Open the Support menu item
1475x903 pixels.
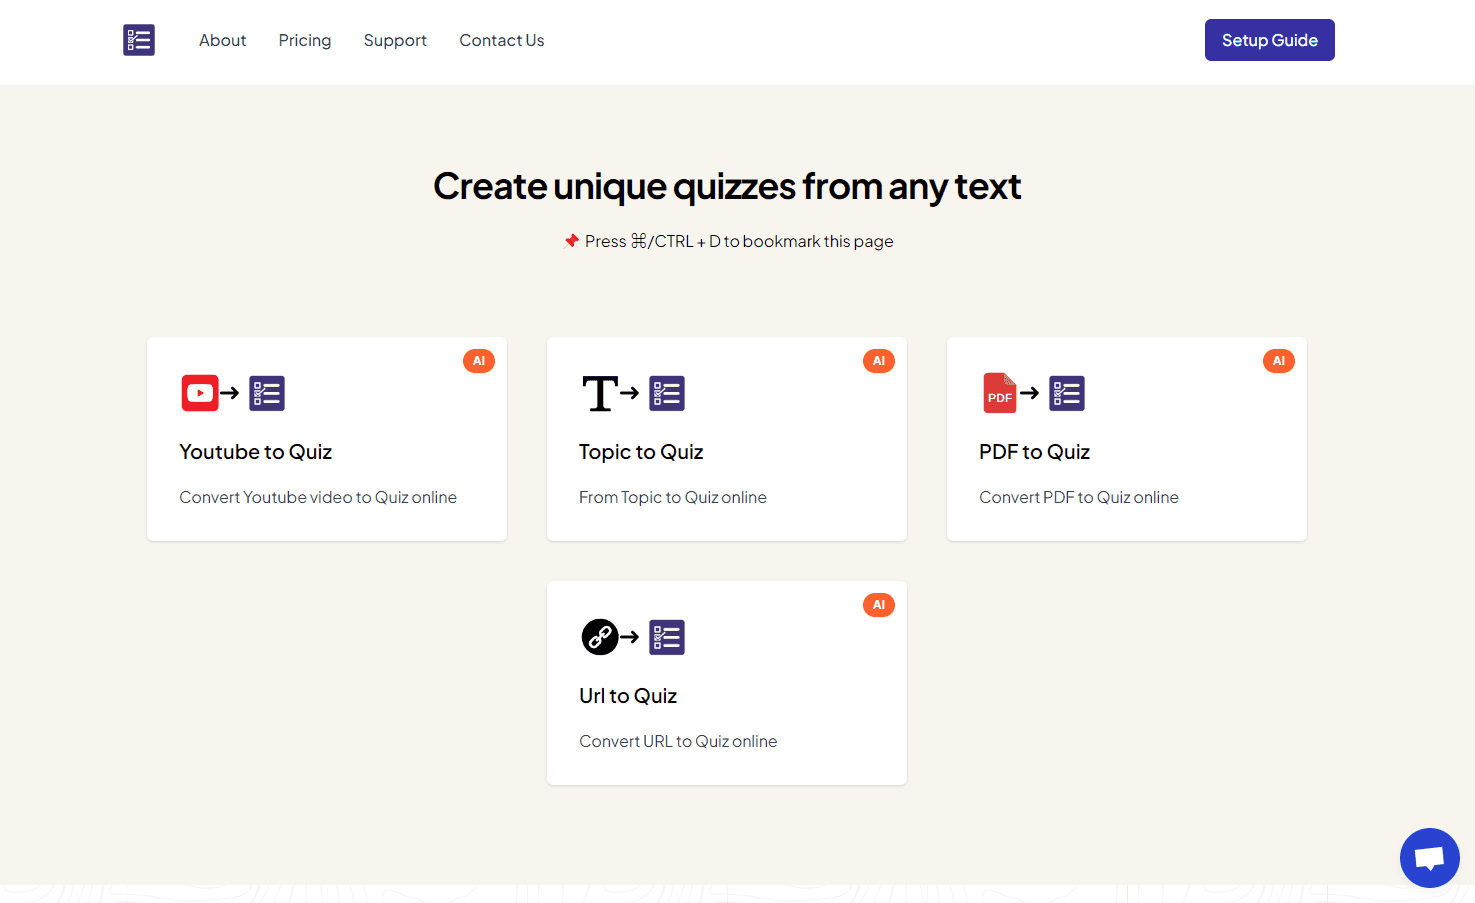(x=395, y=40)
